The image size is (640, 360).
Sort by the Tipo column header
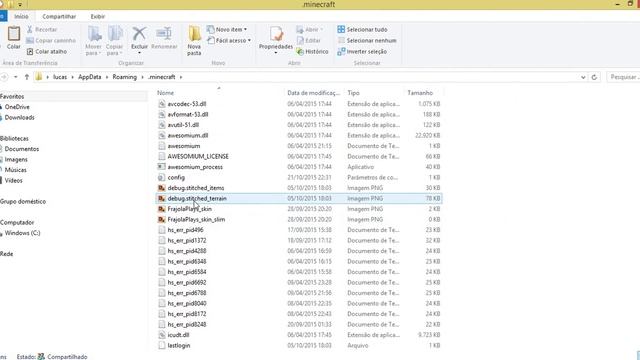point(353,93)
